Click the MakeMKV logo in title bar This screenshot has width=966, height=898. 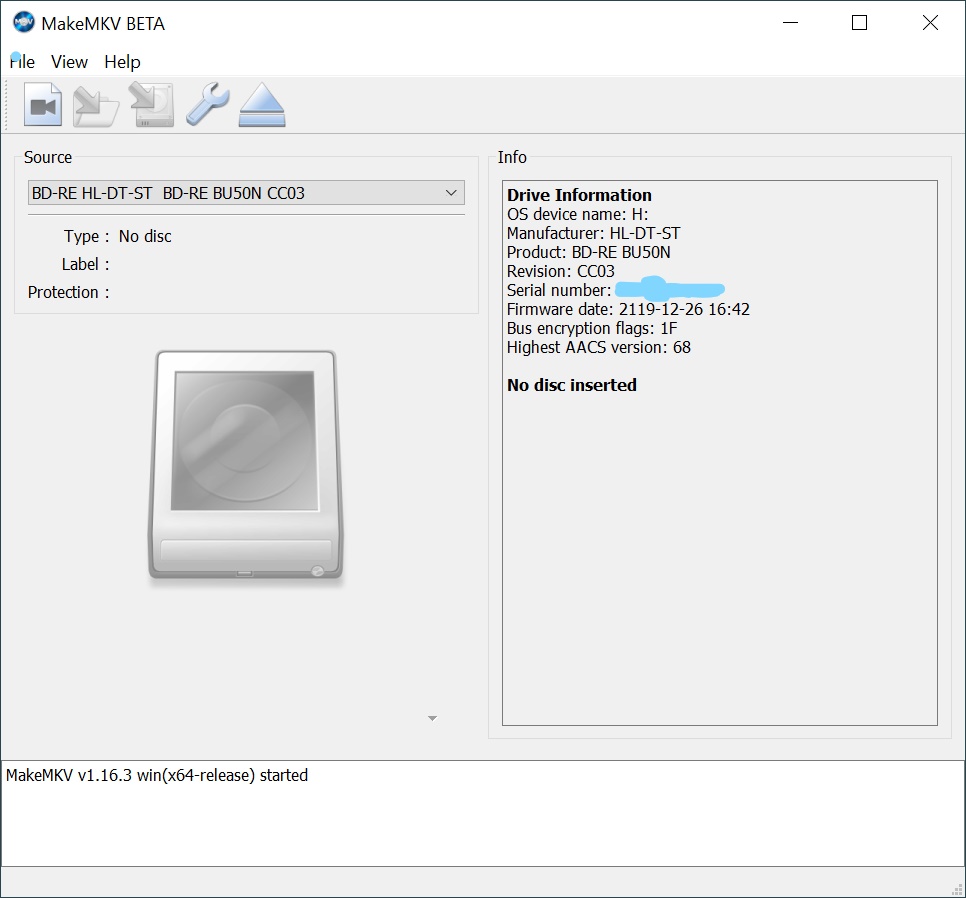click(23, 23)
